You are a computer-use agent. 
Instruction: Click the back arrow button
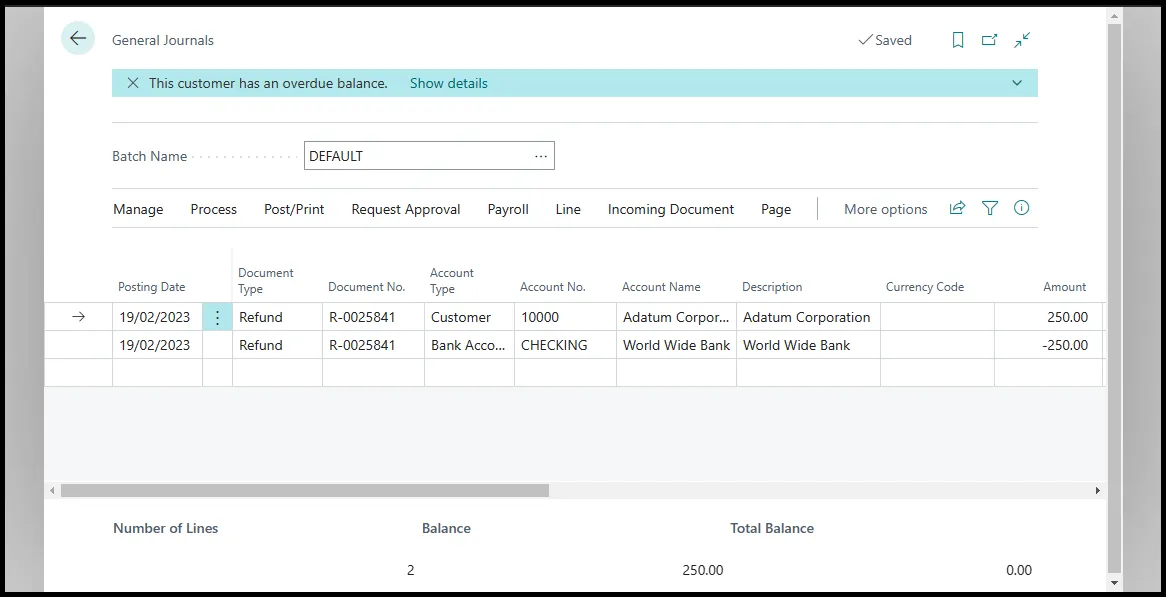(78, 39)
